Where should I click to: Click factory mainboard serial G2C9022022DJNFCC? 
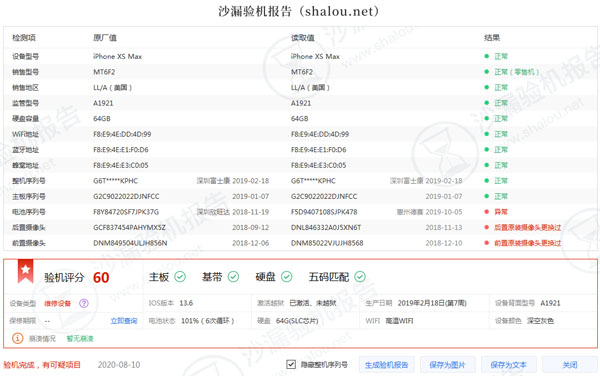click(126, 196)
